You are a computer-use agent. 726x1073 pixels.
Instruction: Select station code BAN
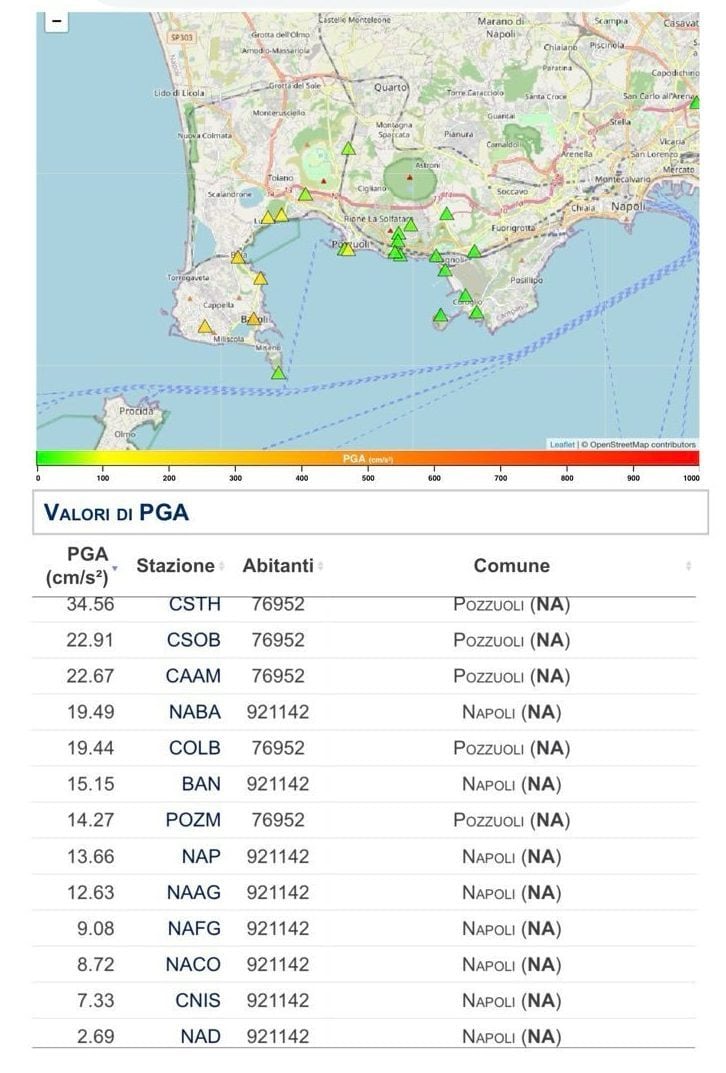coord(201,784)
